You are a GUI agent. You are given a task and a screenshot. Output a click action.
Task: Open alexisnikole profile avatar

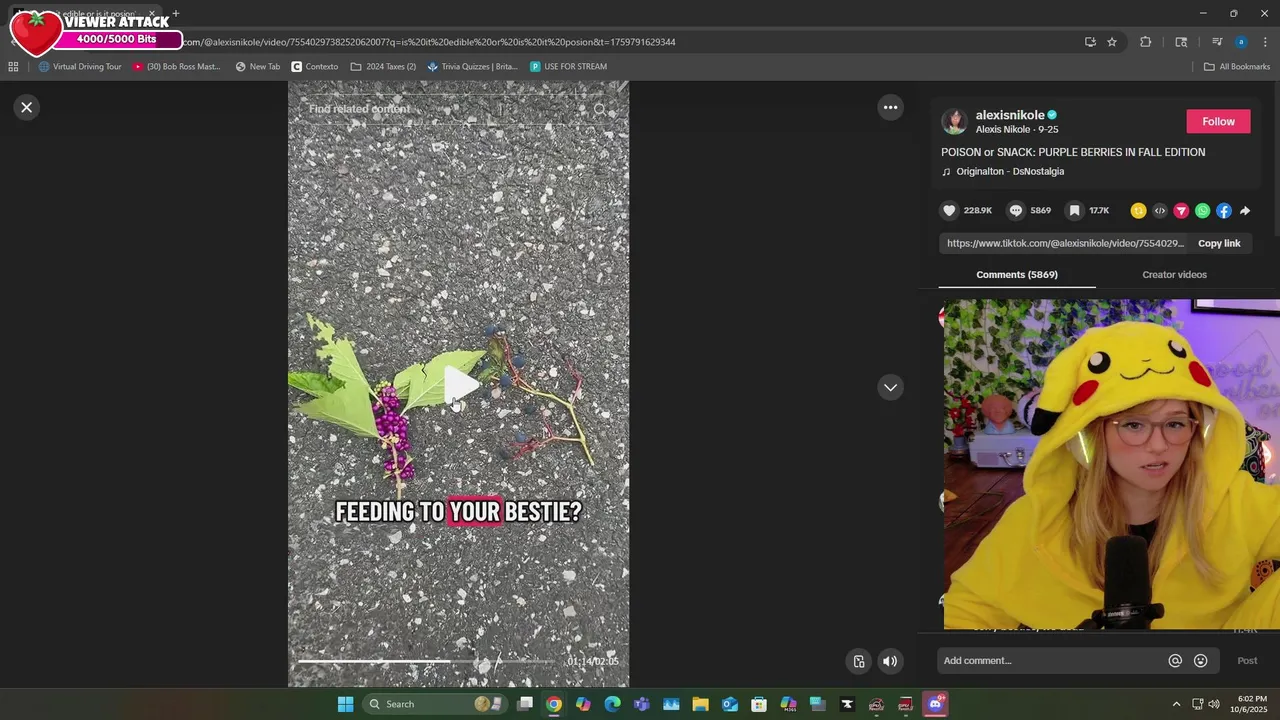pos(955,121)
